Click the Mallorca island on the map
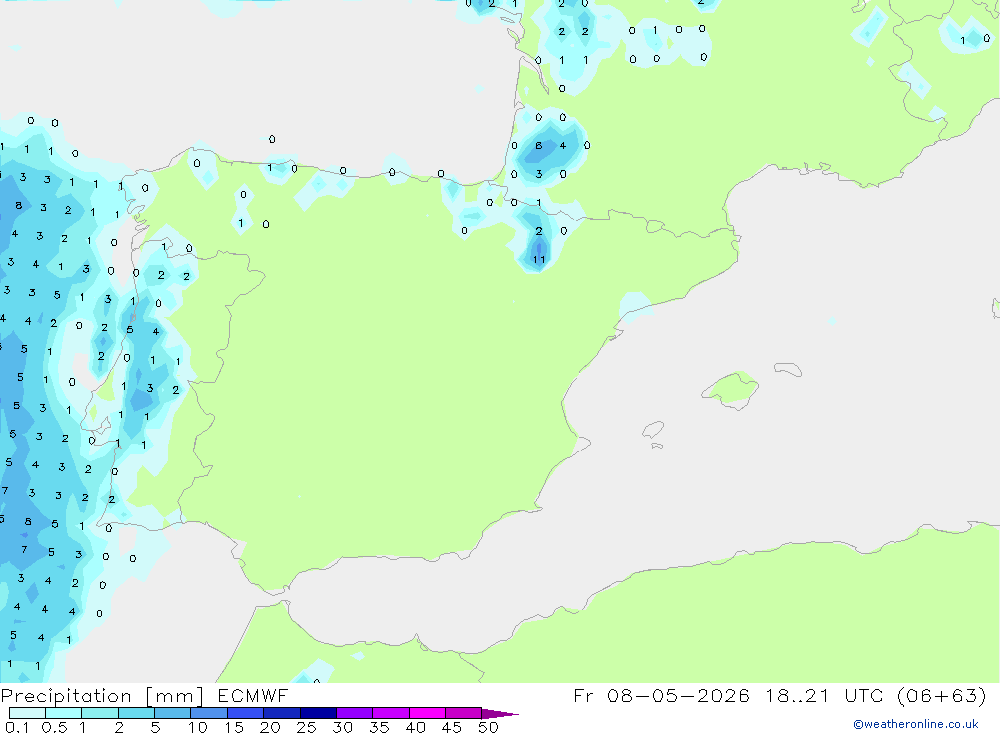This screenshot has height=733, width=1000. click(x=732, y=389)
